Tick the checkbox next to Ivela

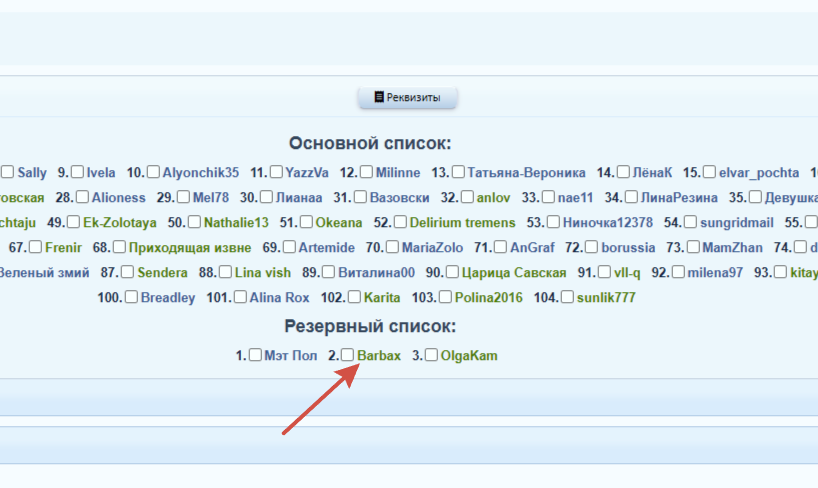pyautogui.click(x=77, y=172)
